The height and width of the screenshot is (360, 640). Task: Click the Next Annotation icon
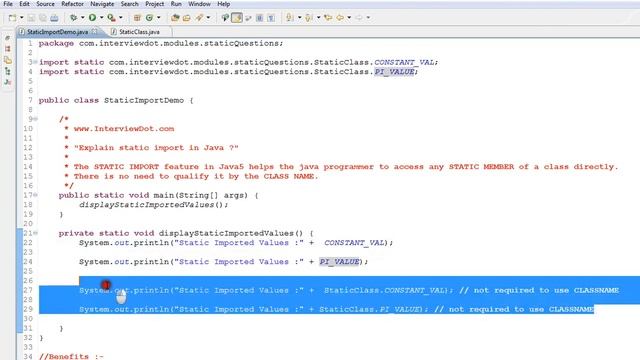tap(290, 18)
